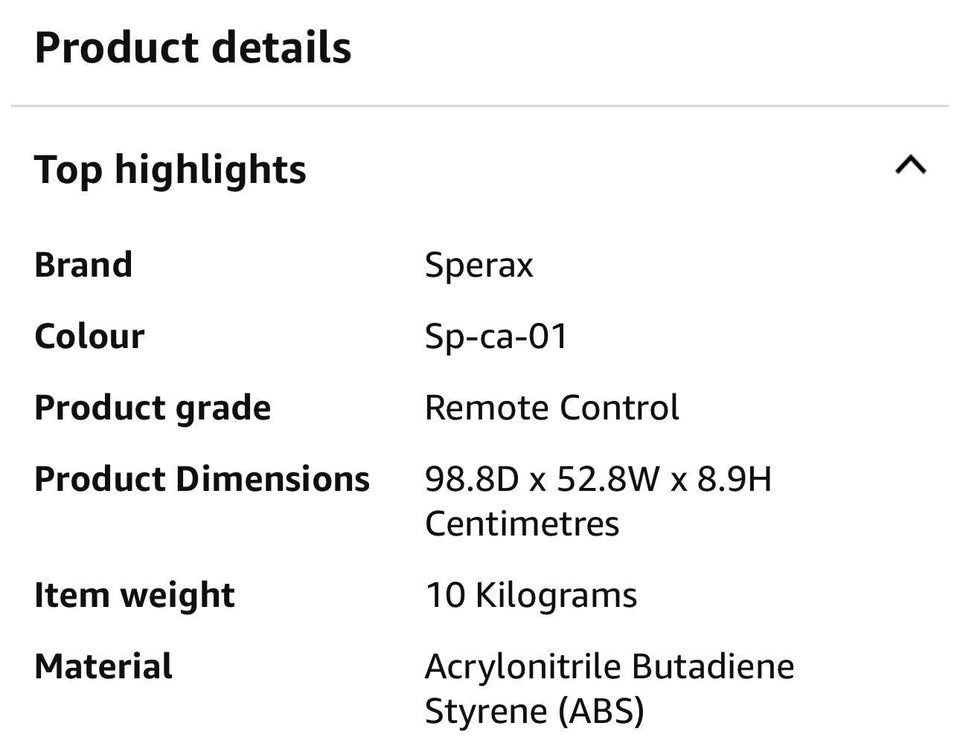Click the 8.9H height figure

pos(733,479)
